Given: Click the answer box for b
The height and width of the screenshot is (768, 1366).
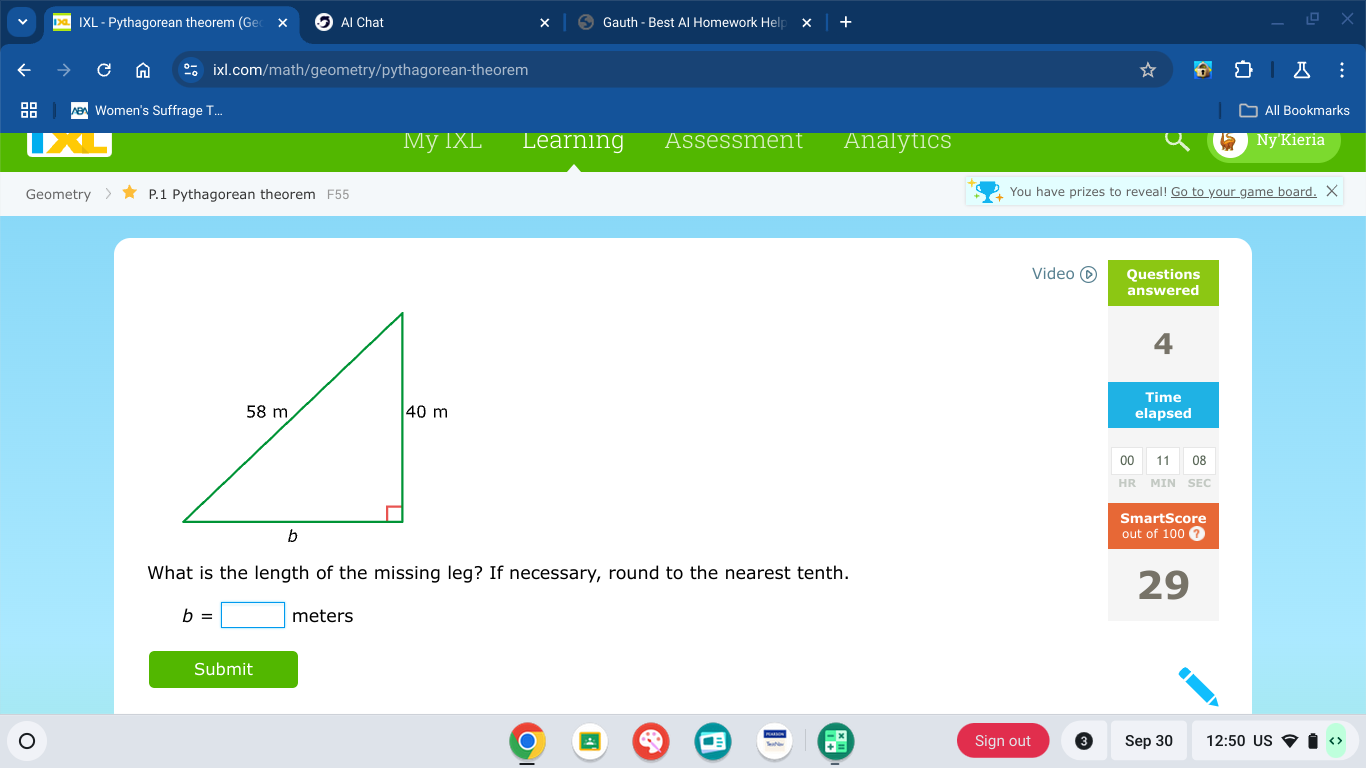Looking at the screenshot, I should [x=253, y=615].
